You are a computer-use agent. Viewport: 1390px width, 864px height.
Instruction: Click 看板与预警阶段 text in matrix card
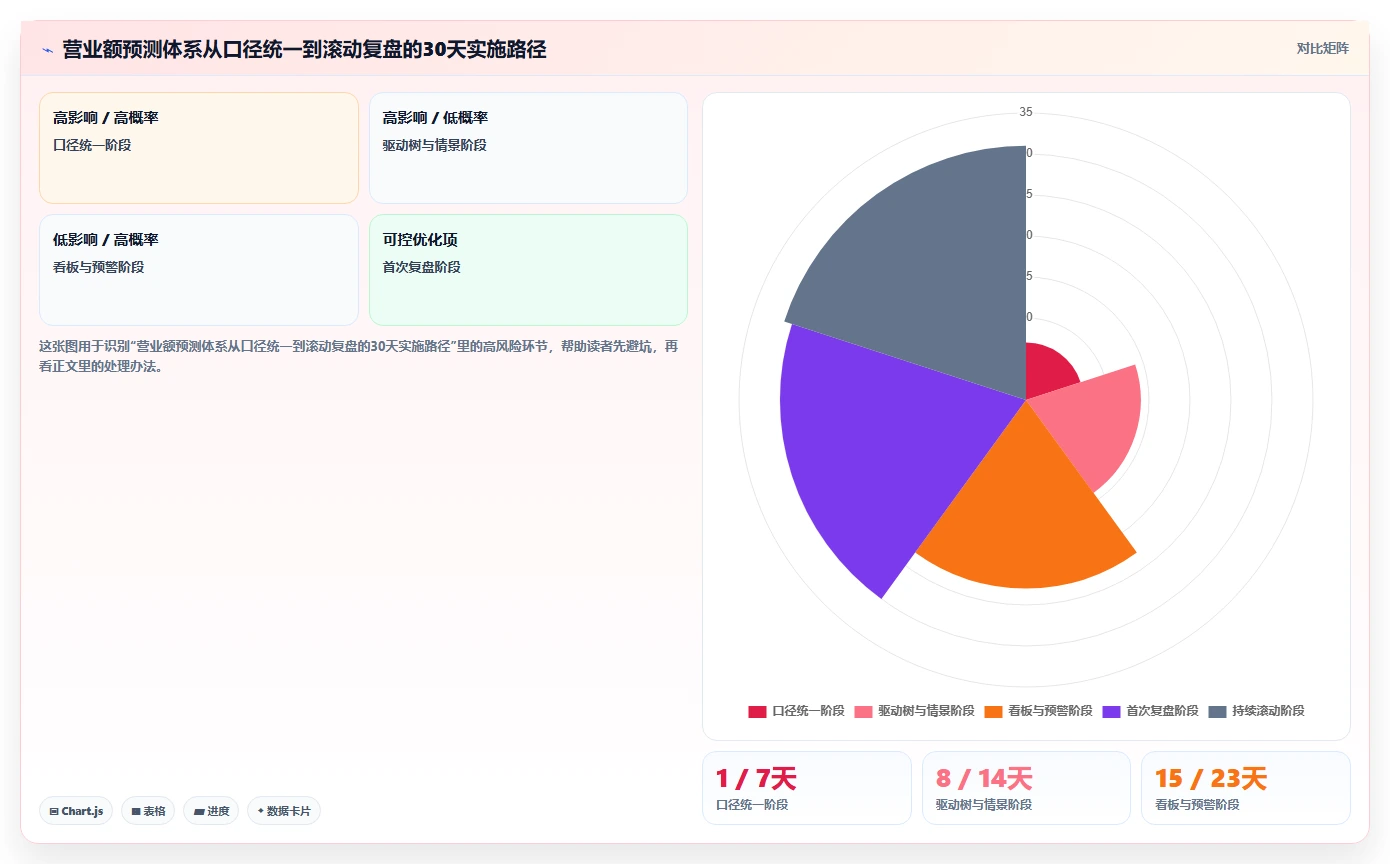(99, 267)
